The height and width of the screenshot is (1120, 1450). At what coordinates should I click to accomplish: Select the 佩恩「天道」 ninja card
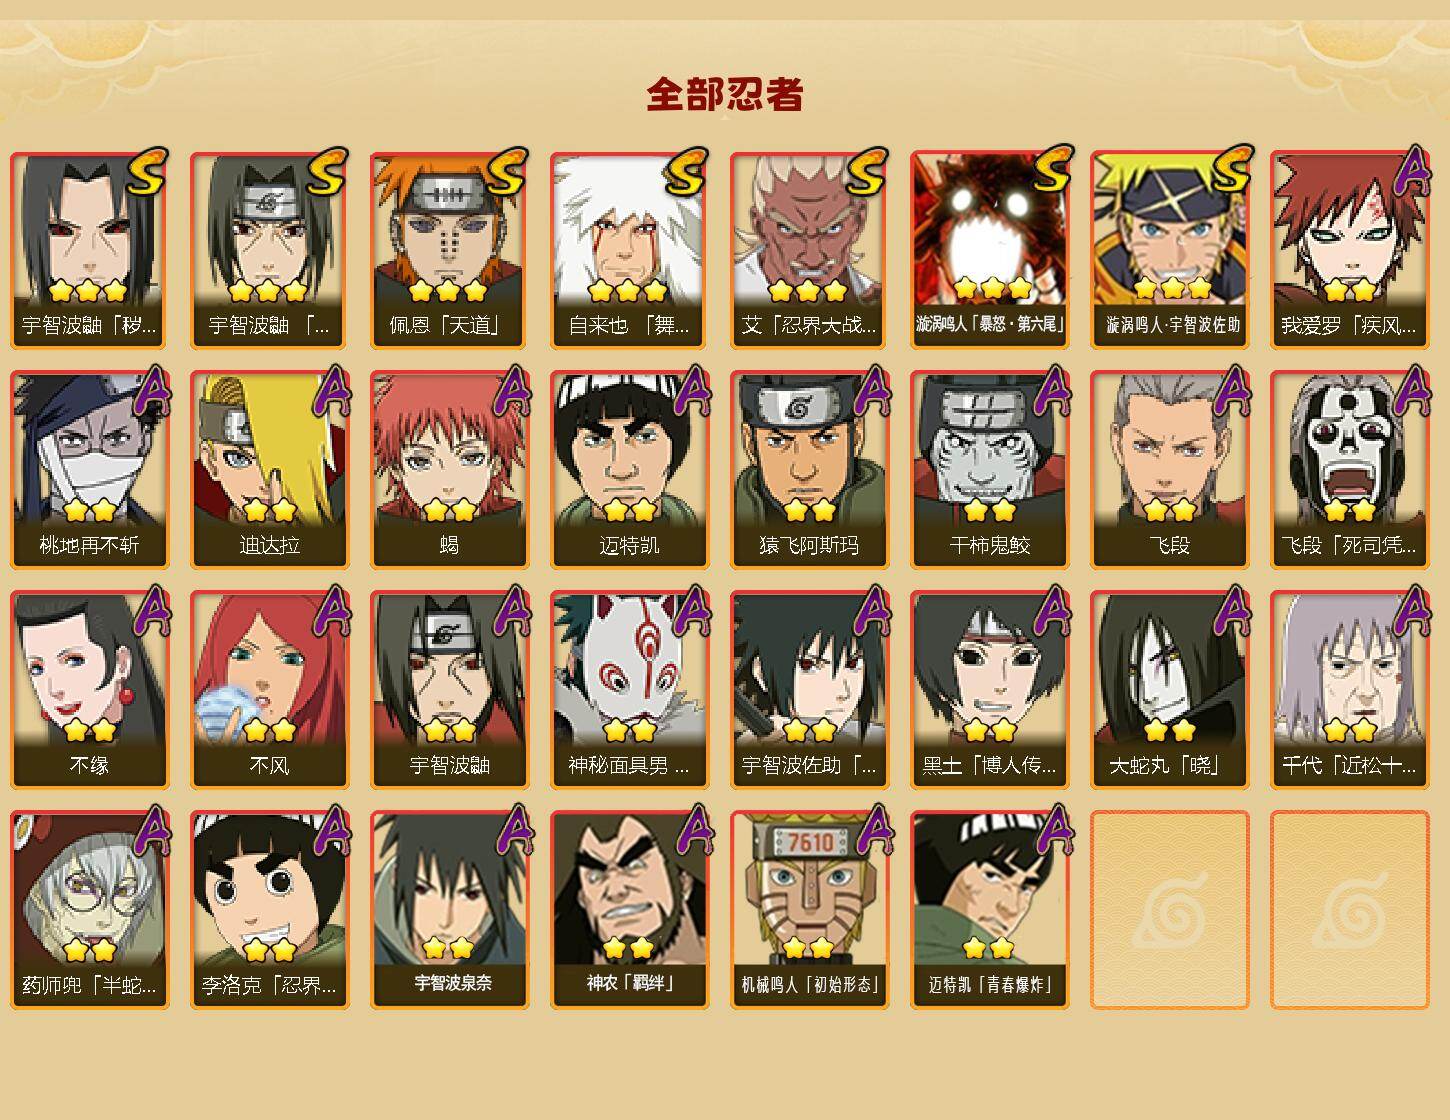pos(449,250)
